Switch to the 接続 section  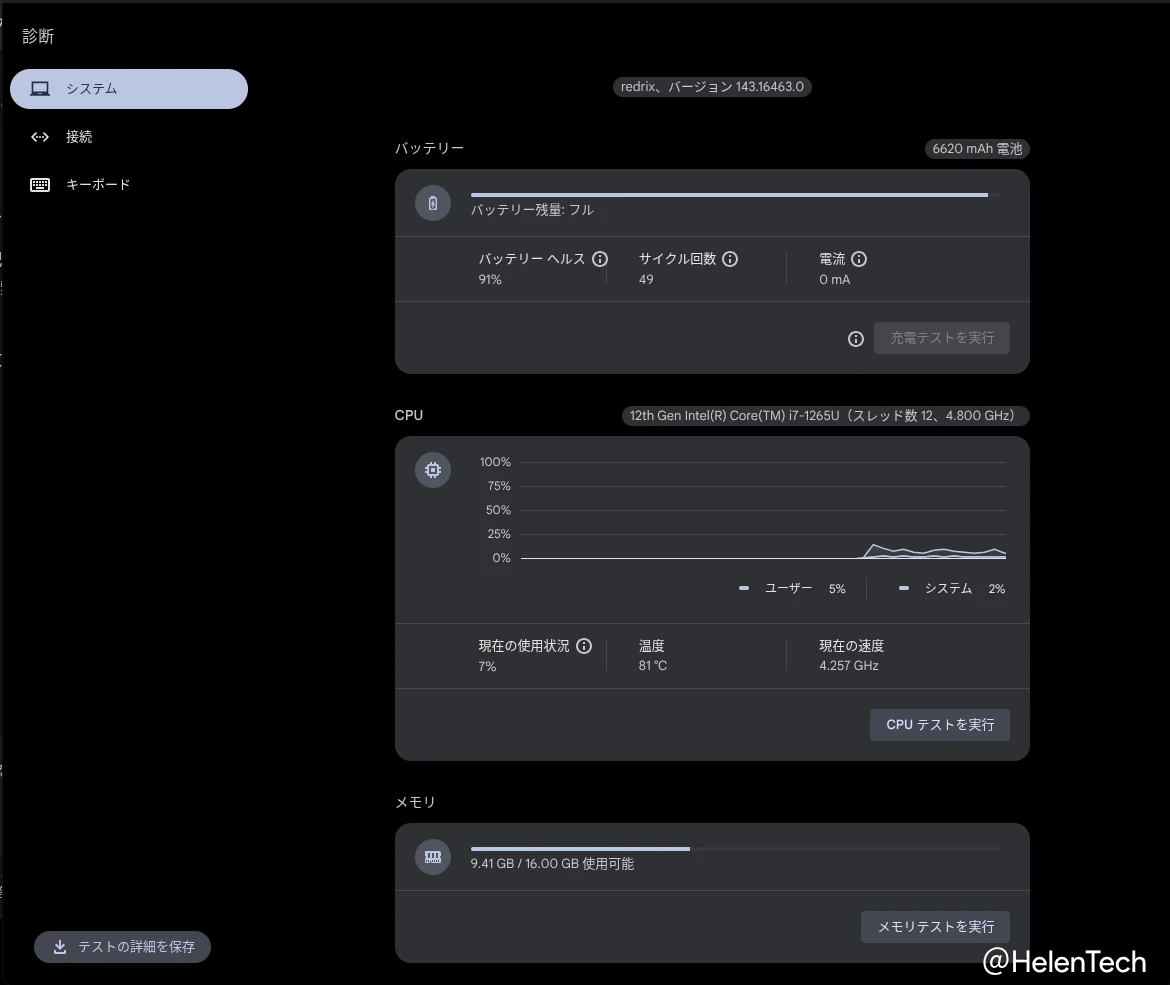(80, 136)
